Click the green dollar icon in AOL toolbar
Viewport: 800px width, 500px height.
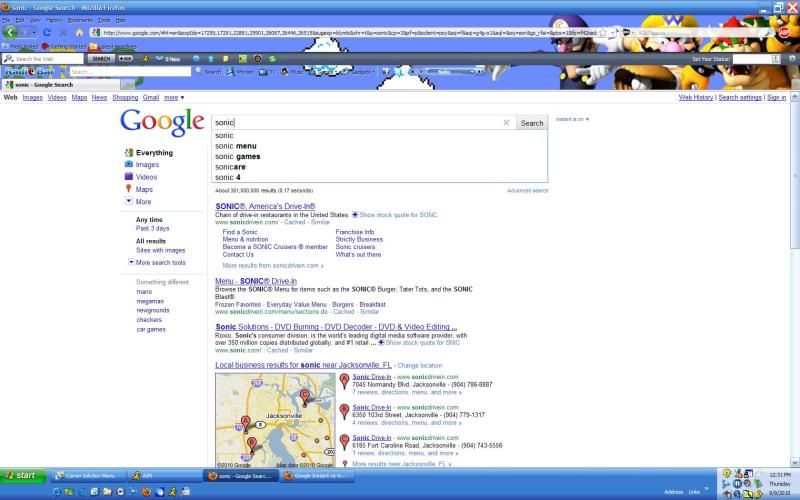pyautogui.click(x=272, y=59)
